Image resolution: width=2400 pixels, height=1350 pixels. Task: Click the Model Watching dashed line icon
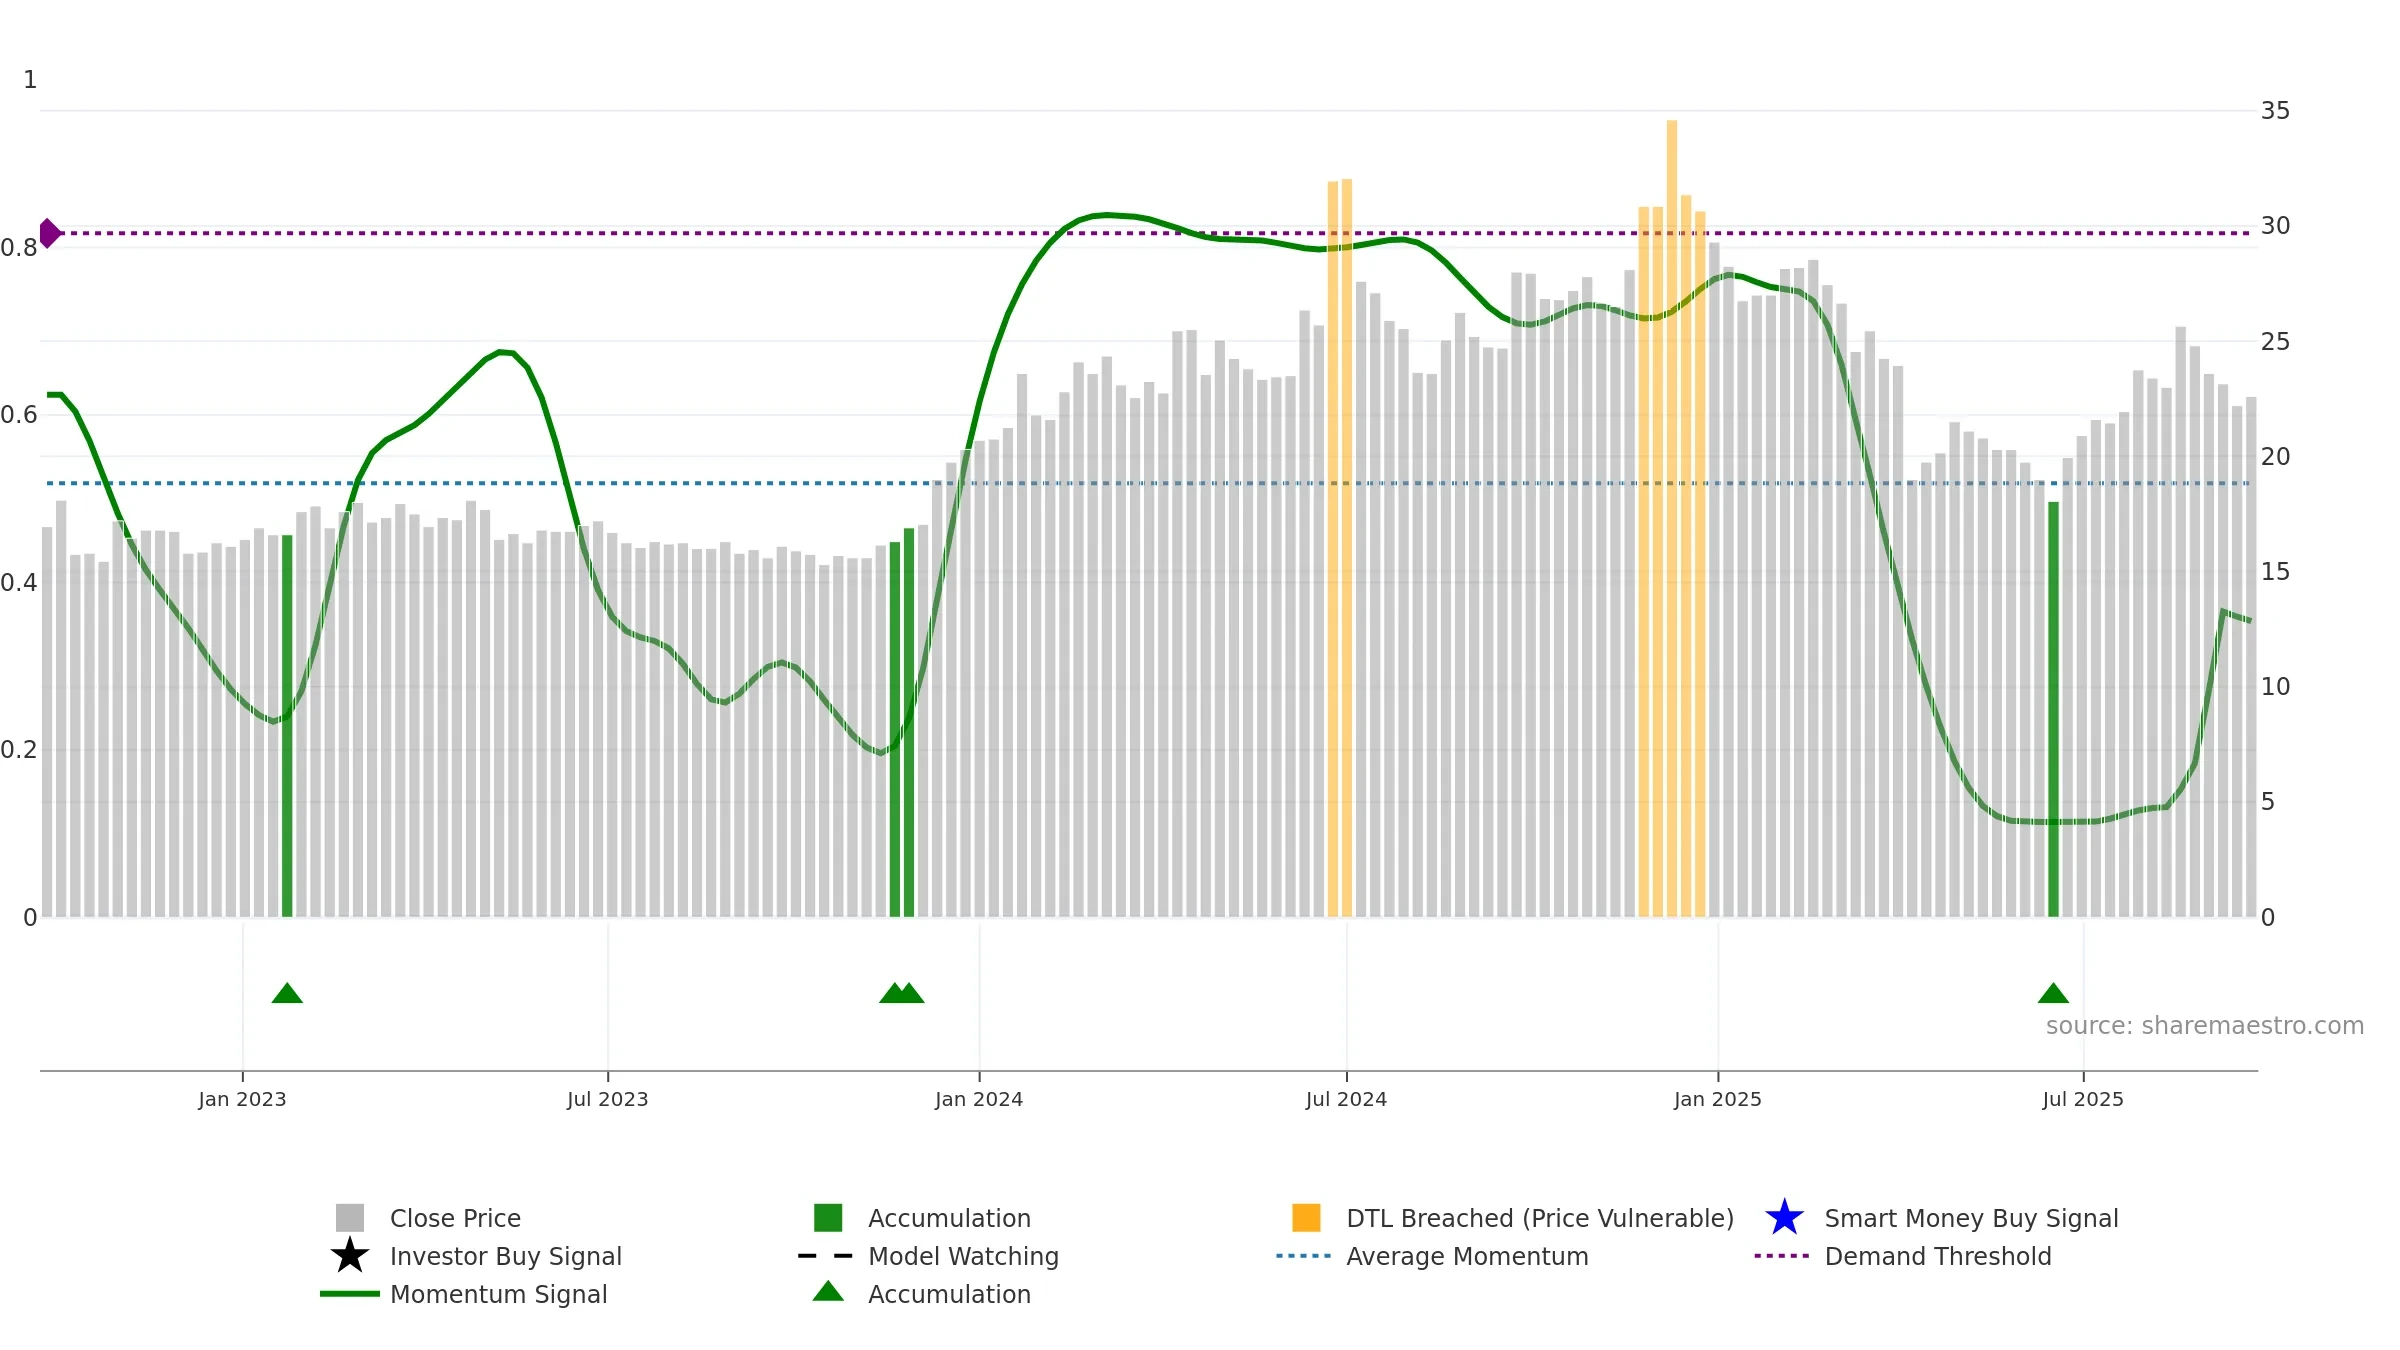point(826,1256)
